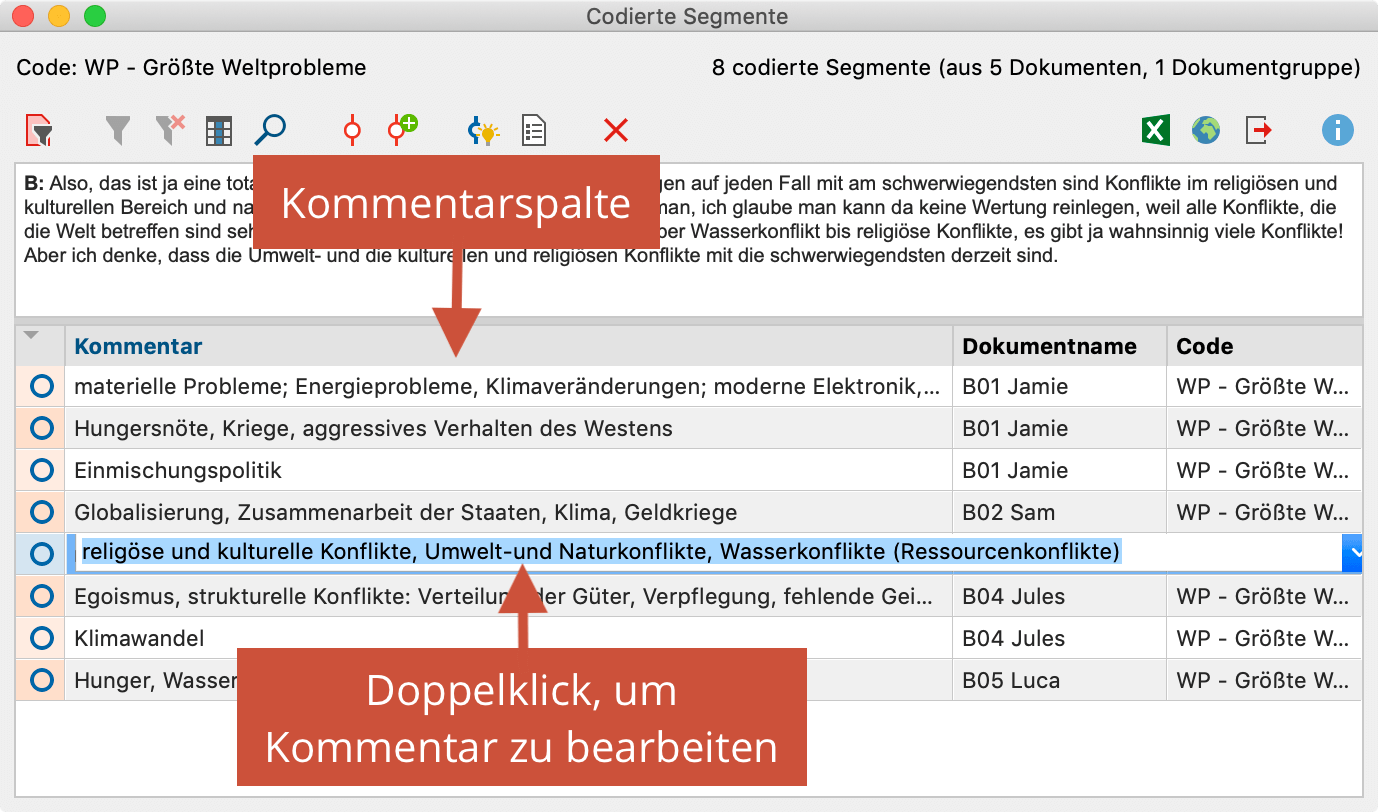Click the sort triangle in the first column header

31,336
